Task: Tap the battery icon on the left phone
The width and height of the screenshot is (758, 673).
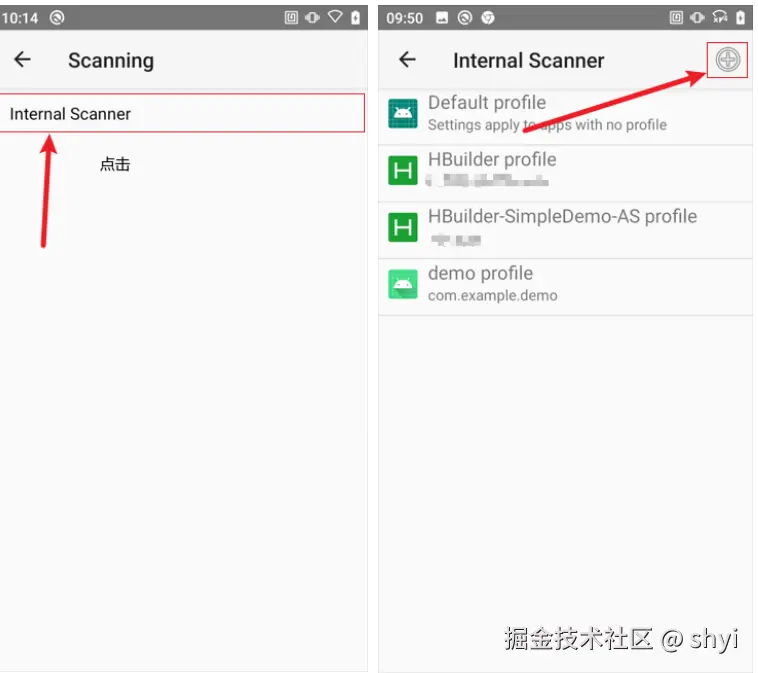Action: pyautogui.click(x=355, y=18)
